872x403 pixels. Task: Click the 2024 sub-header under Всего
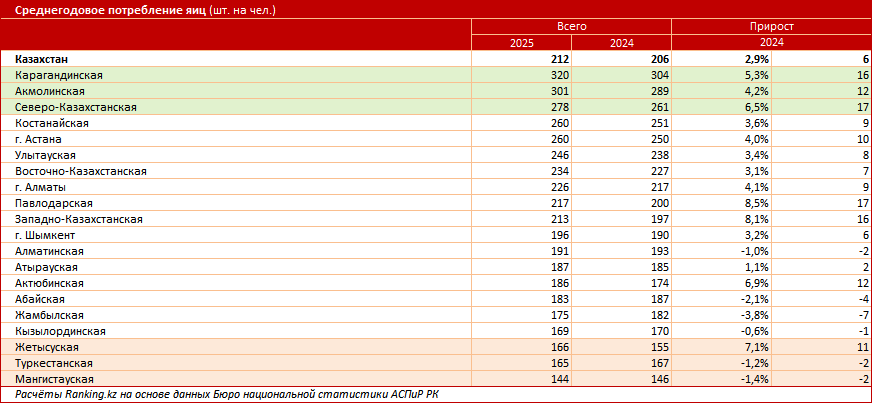click(621, 43)
